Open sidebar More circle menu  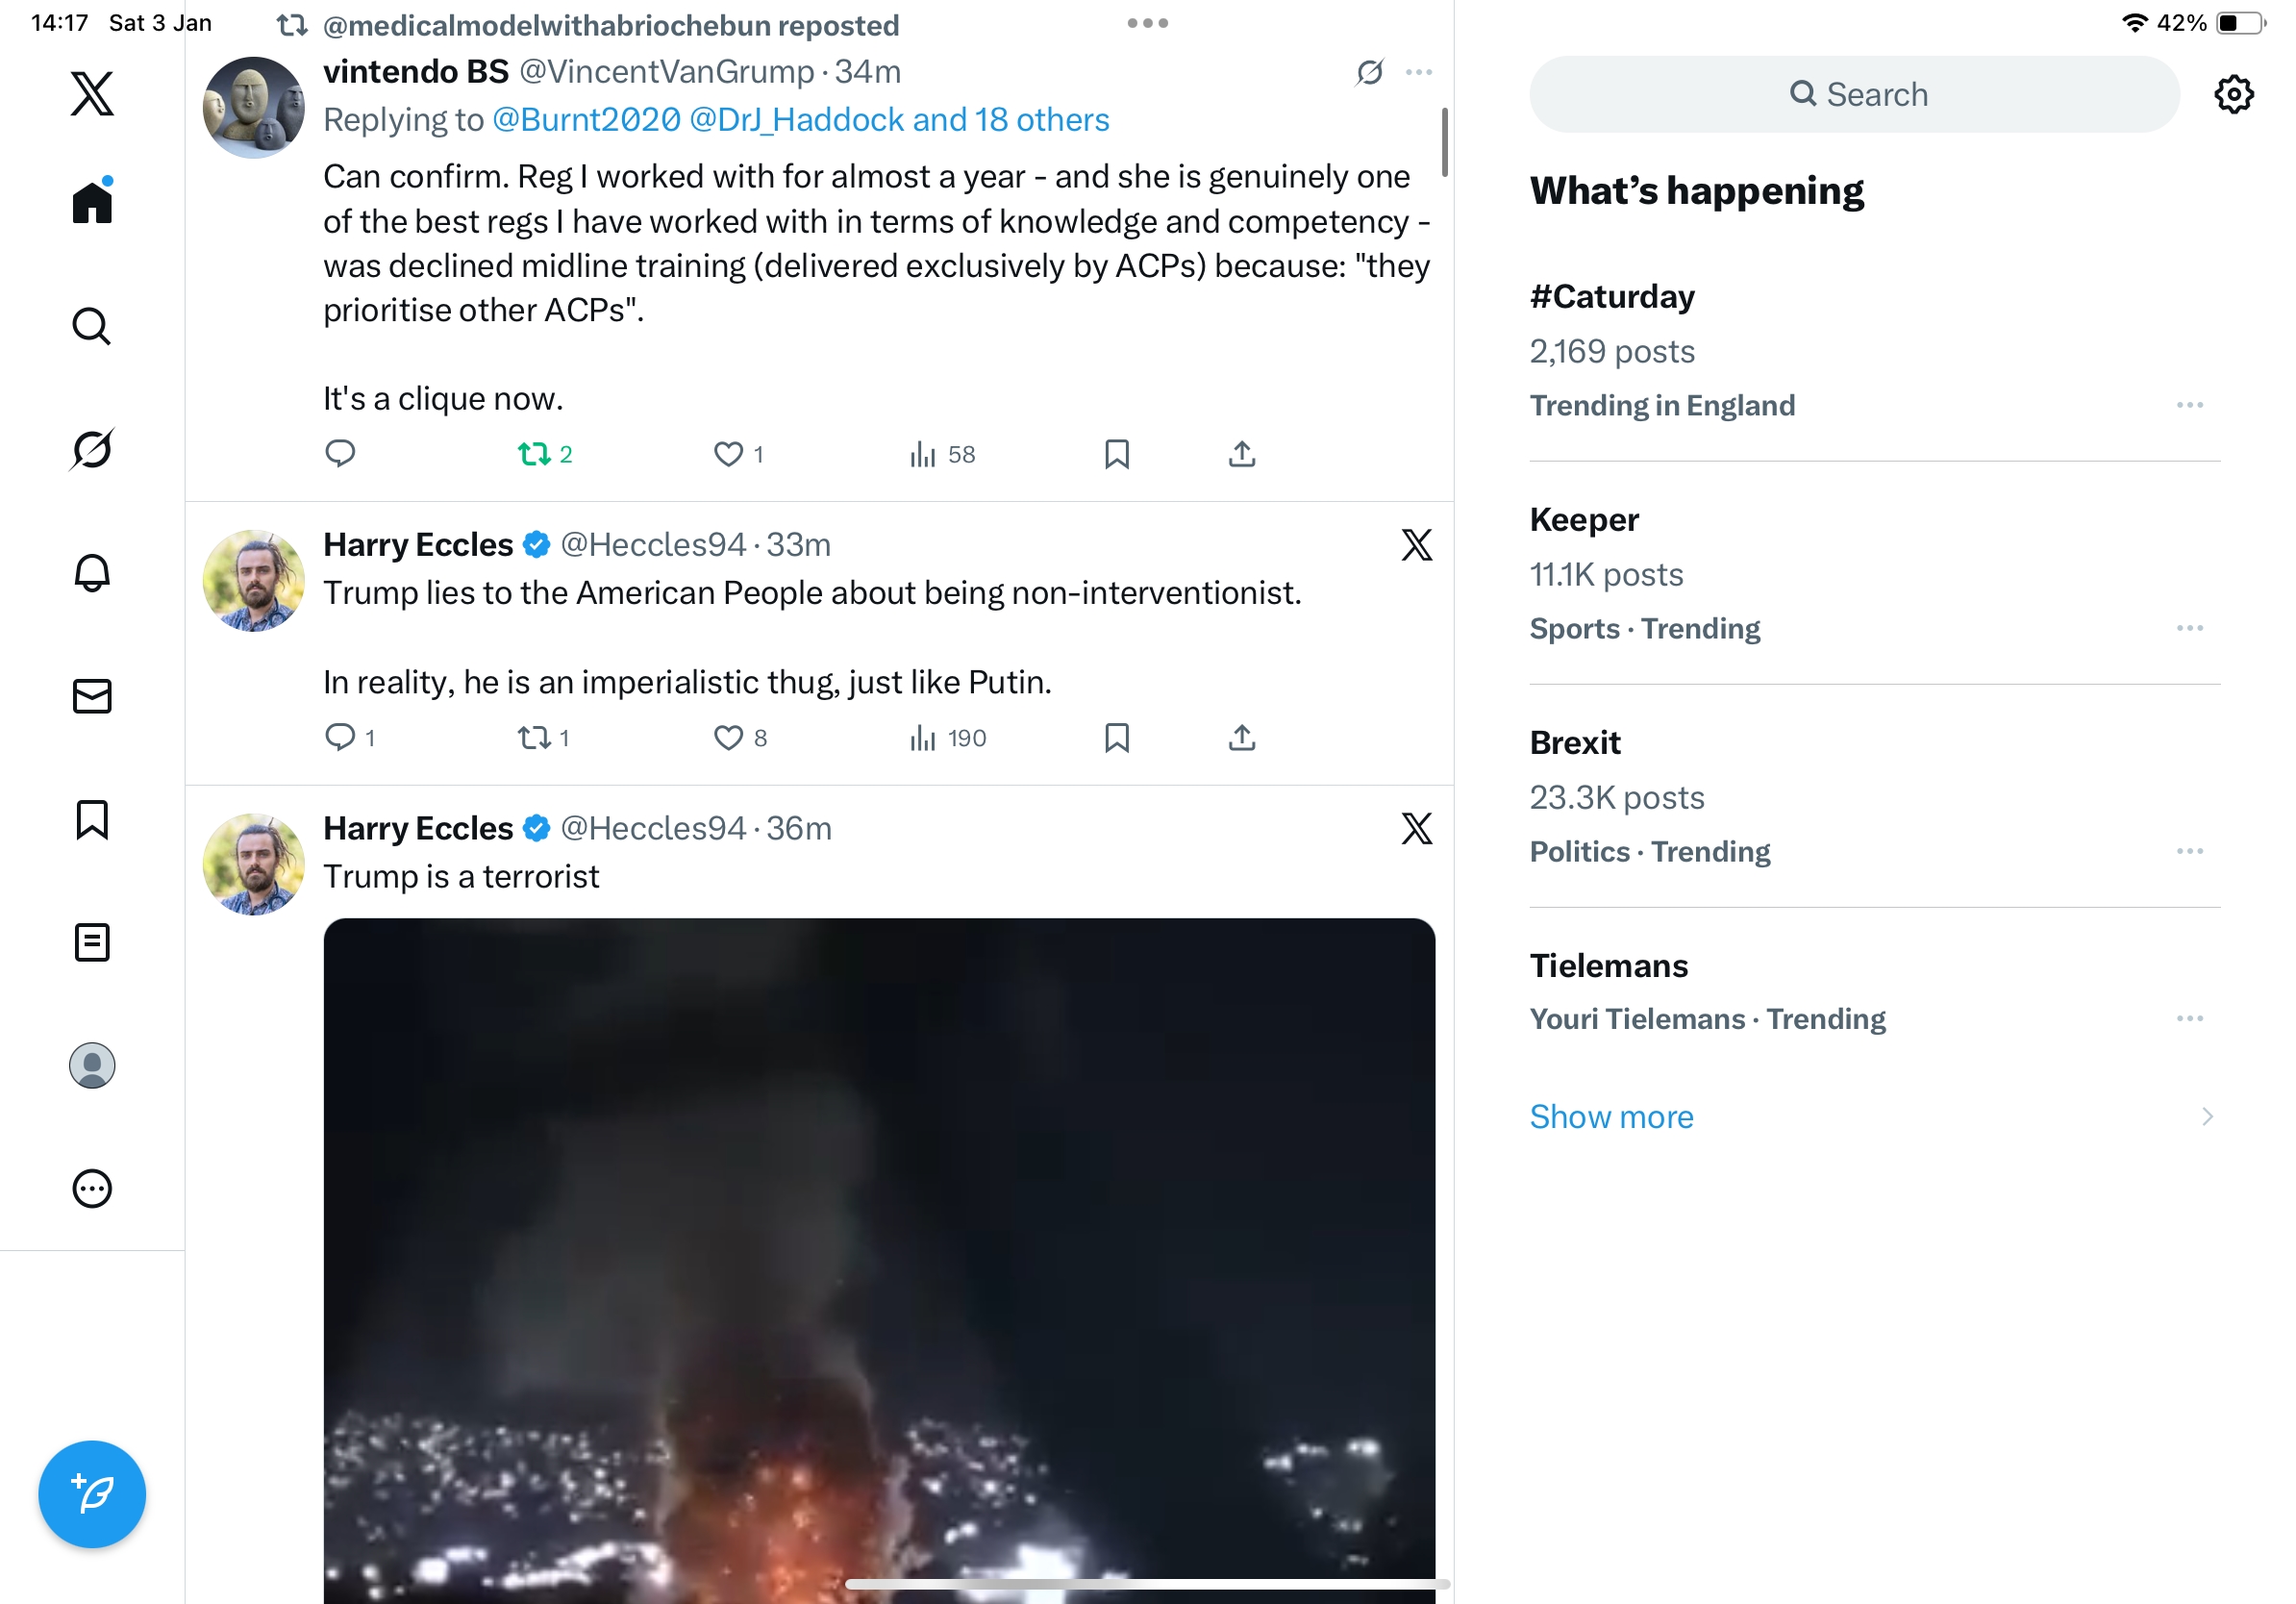tap(92, 1189)
